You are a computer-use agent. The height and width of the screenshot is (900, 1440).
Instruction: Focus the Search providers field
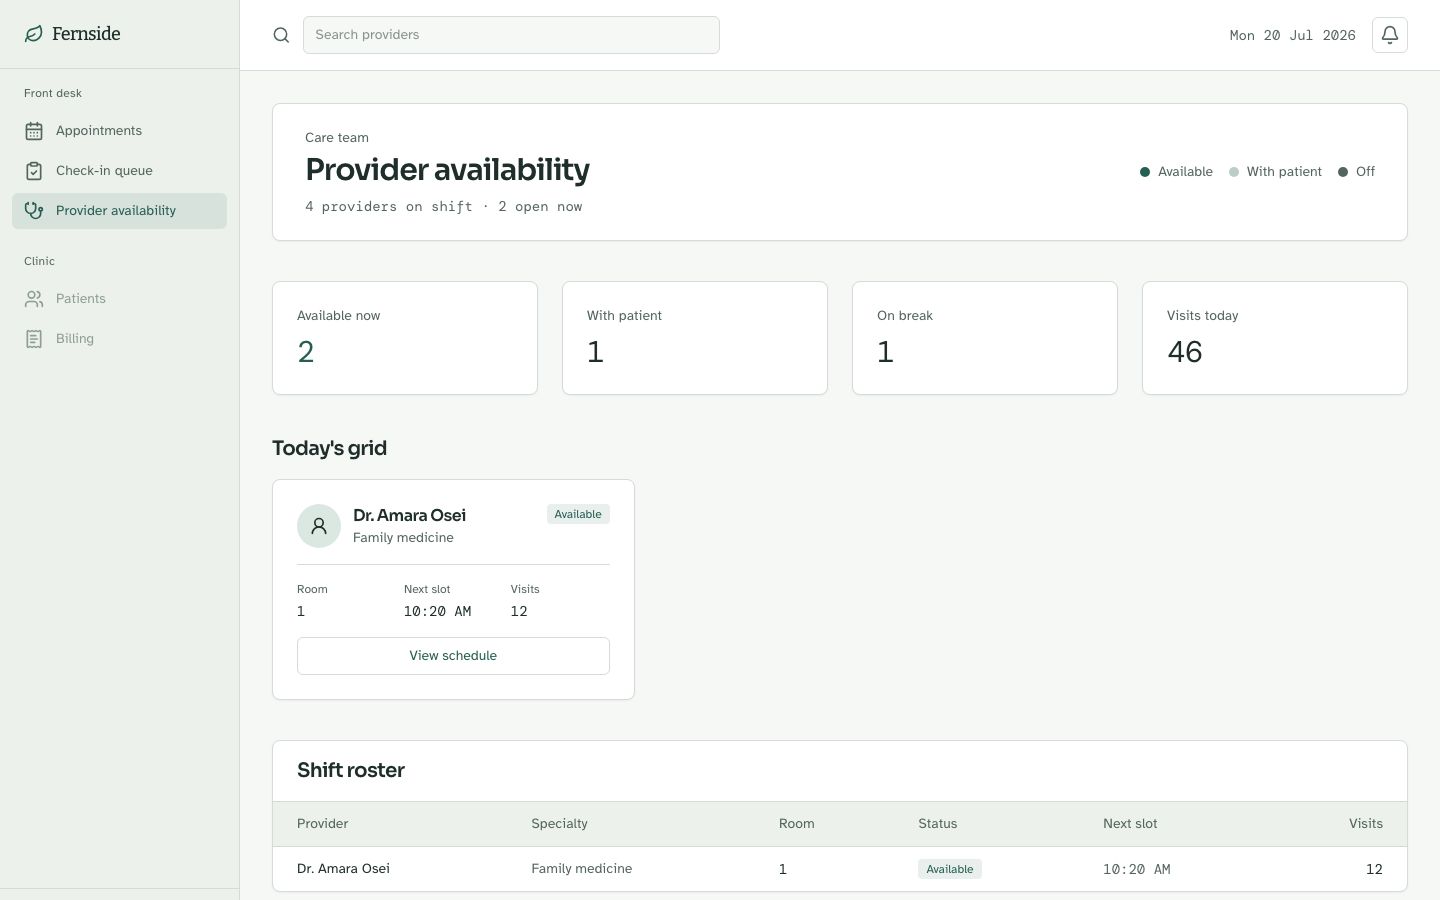tap(511, 35)
